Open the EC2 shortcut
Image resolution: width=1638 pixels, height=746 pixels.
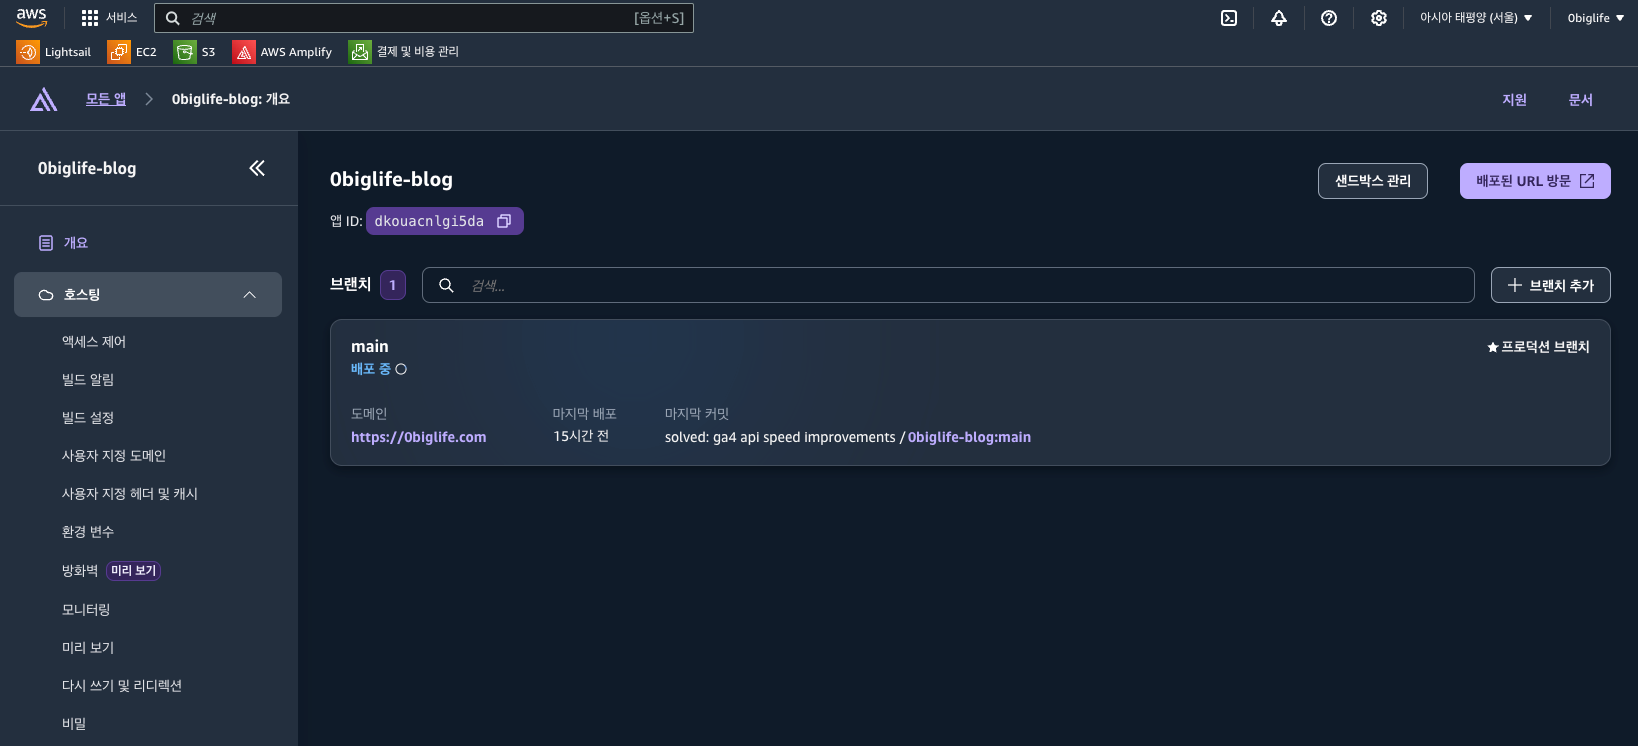132,52
